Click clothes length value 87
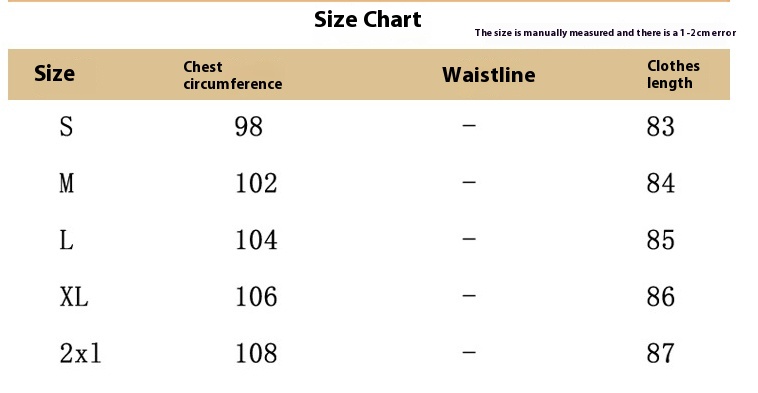 coord(660,353)
